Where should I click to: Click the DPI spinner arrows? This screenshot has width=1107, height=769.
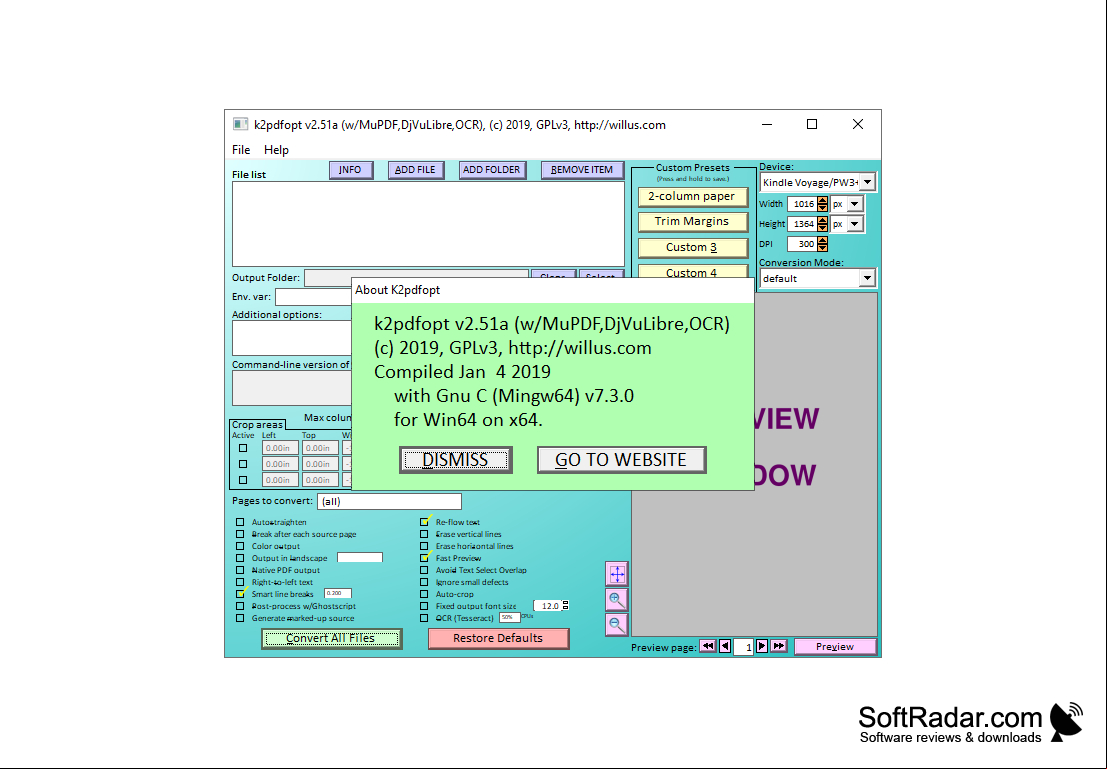[822, 244]
